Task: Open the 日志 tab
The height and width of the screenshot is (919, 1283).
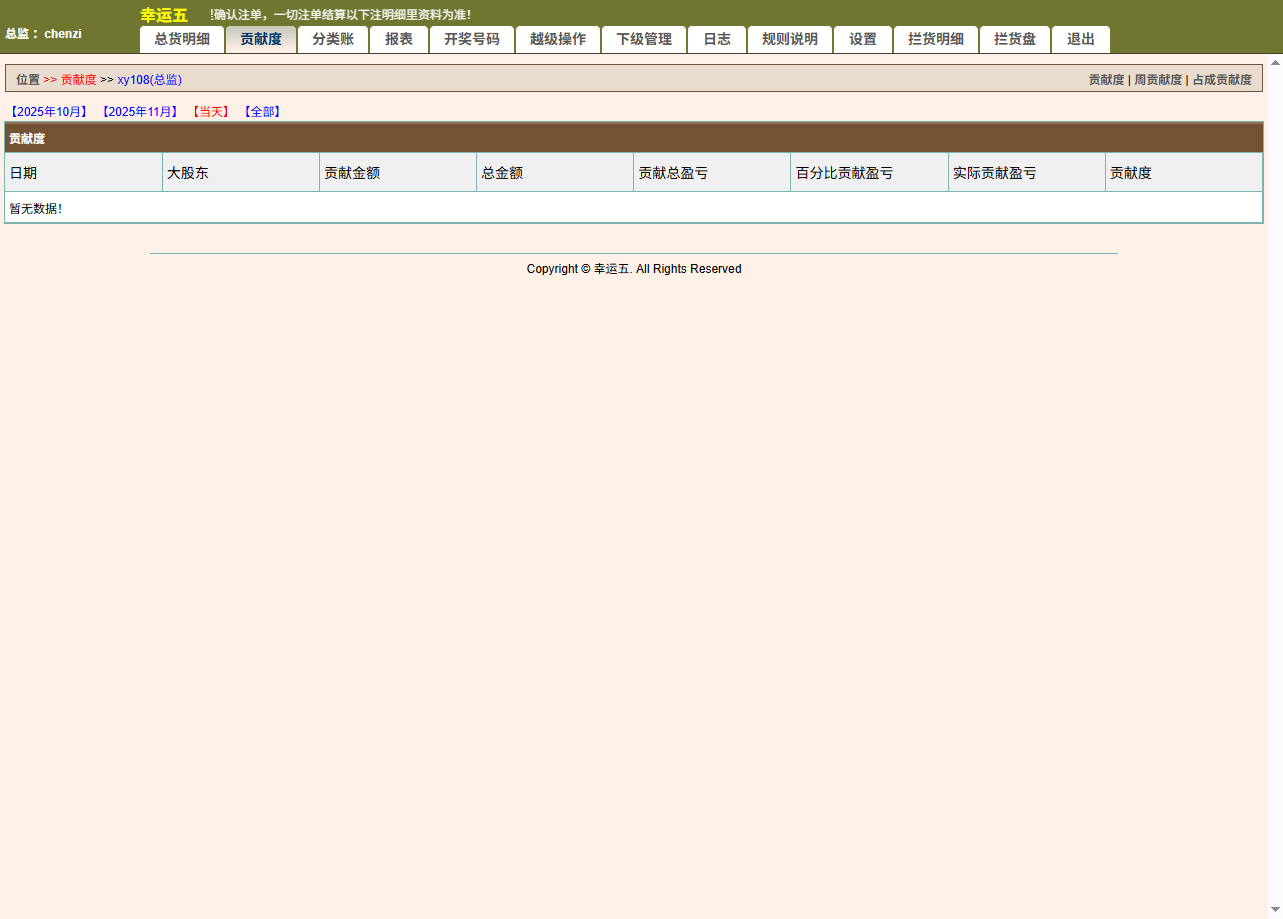Action: click(717, 40)
